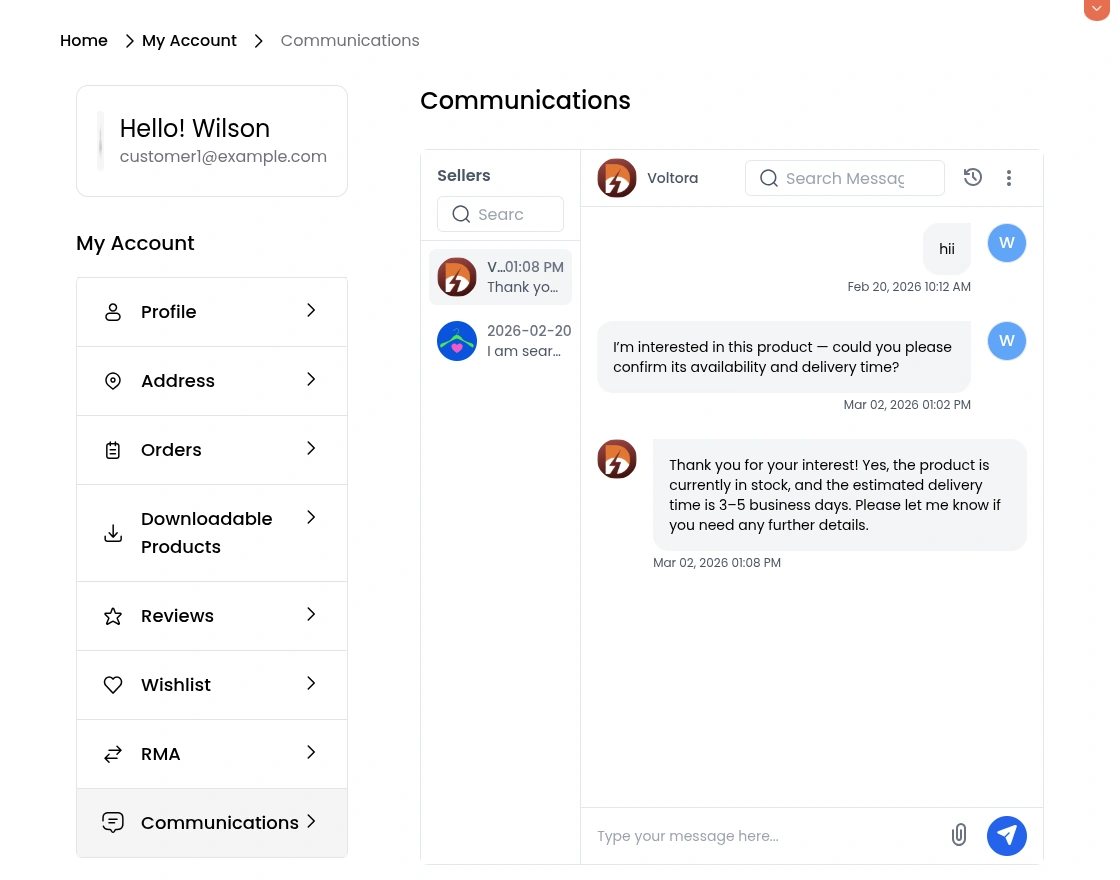Click the RMA exchange arrows icon

(113, 753)
